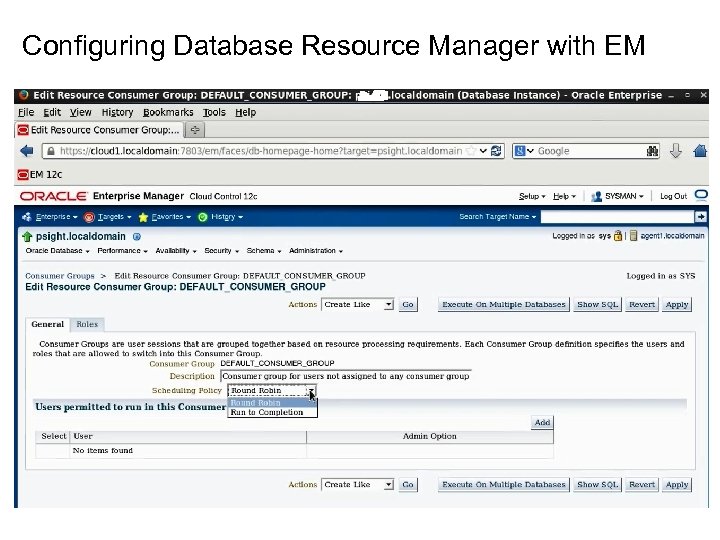Open a new browser tab
The height and width of the screenshot is (540, 720).
pos(195,130)
